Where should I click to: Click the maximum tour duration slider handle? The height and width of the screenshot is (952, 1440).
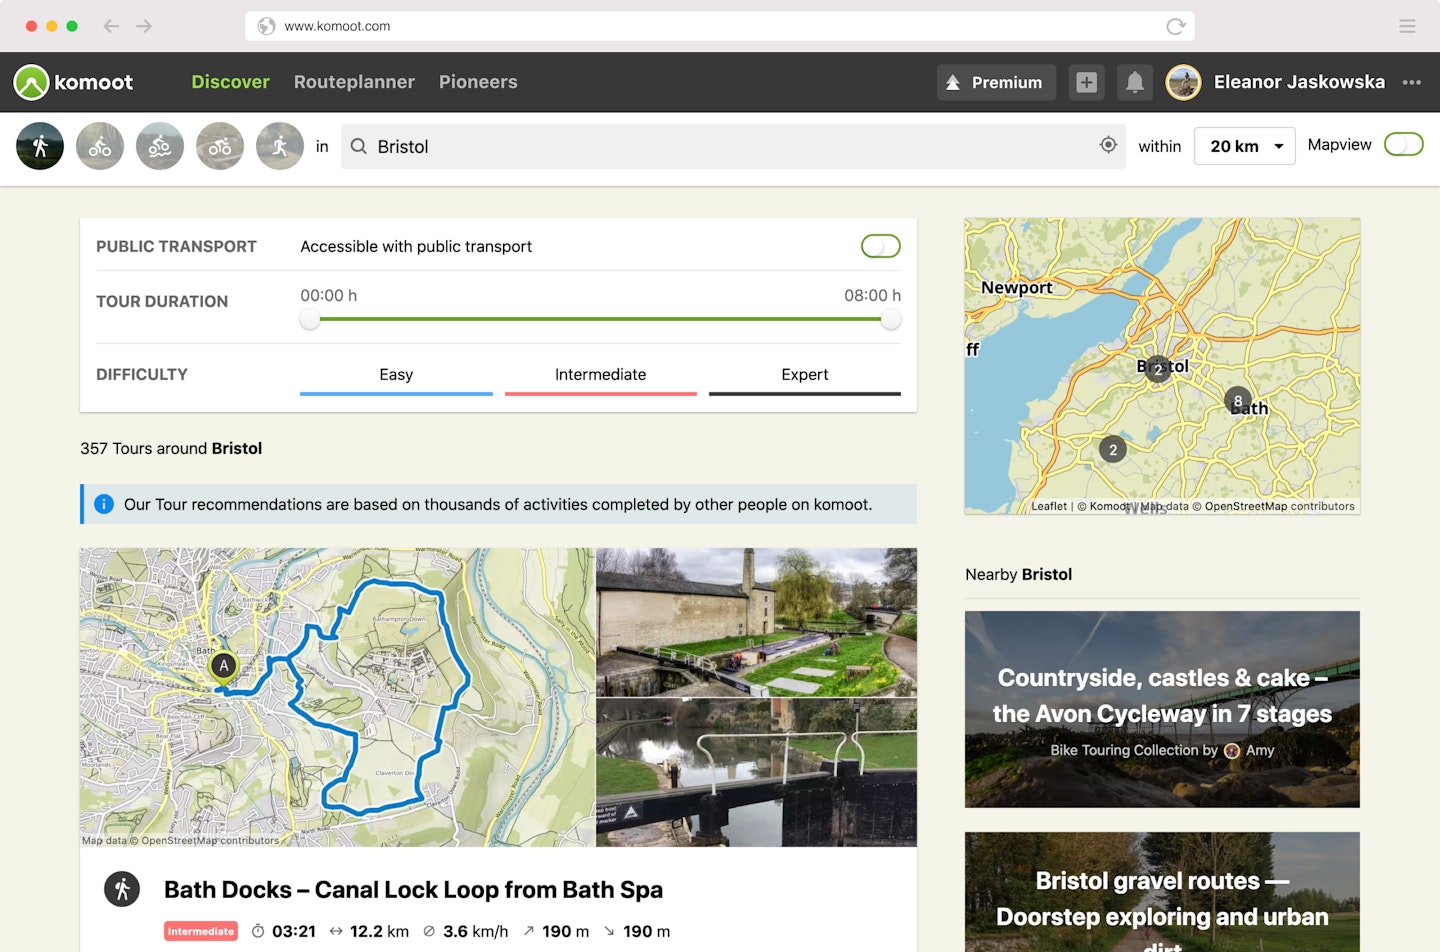coord(891,319)
